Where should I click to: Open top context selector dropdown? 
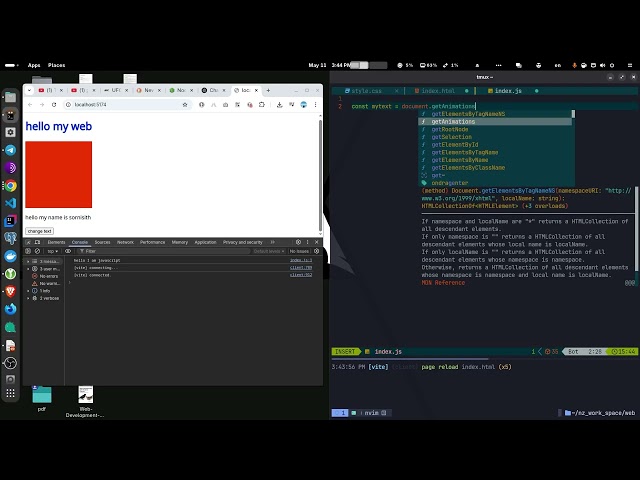coord(53,251)
